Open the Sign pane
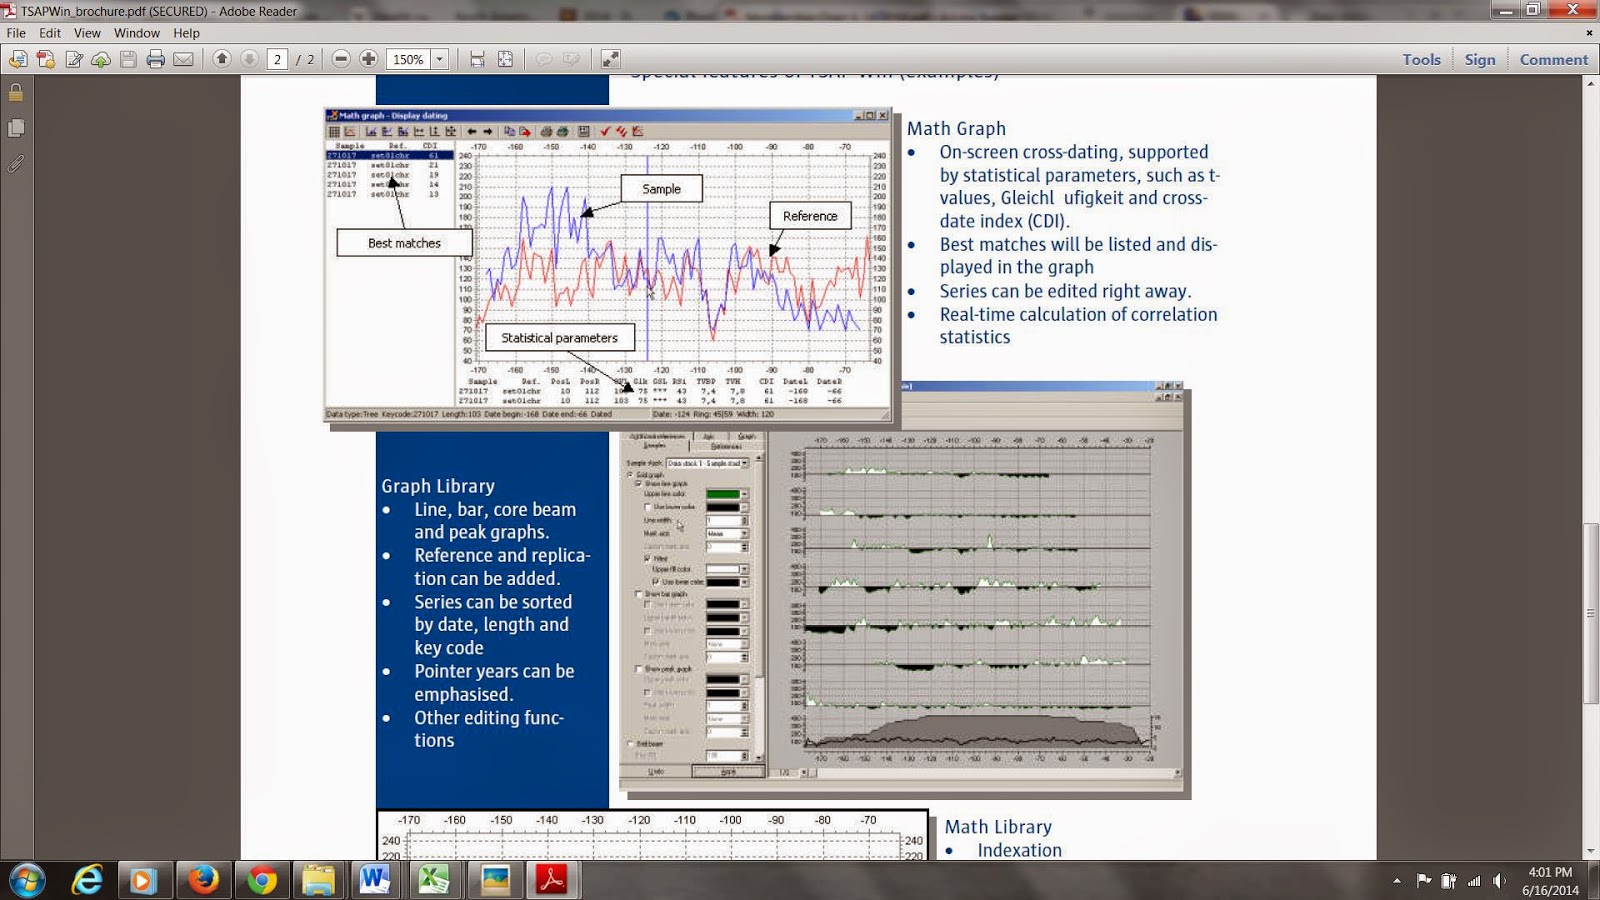Screen dimensions: 1600x900 tap(1480, 60)
